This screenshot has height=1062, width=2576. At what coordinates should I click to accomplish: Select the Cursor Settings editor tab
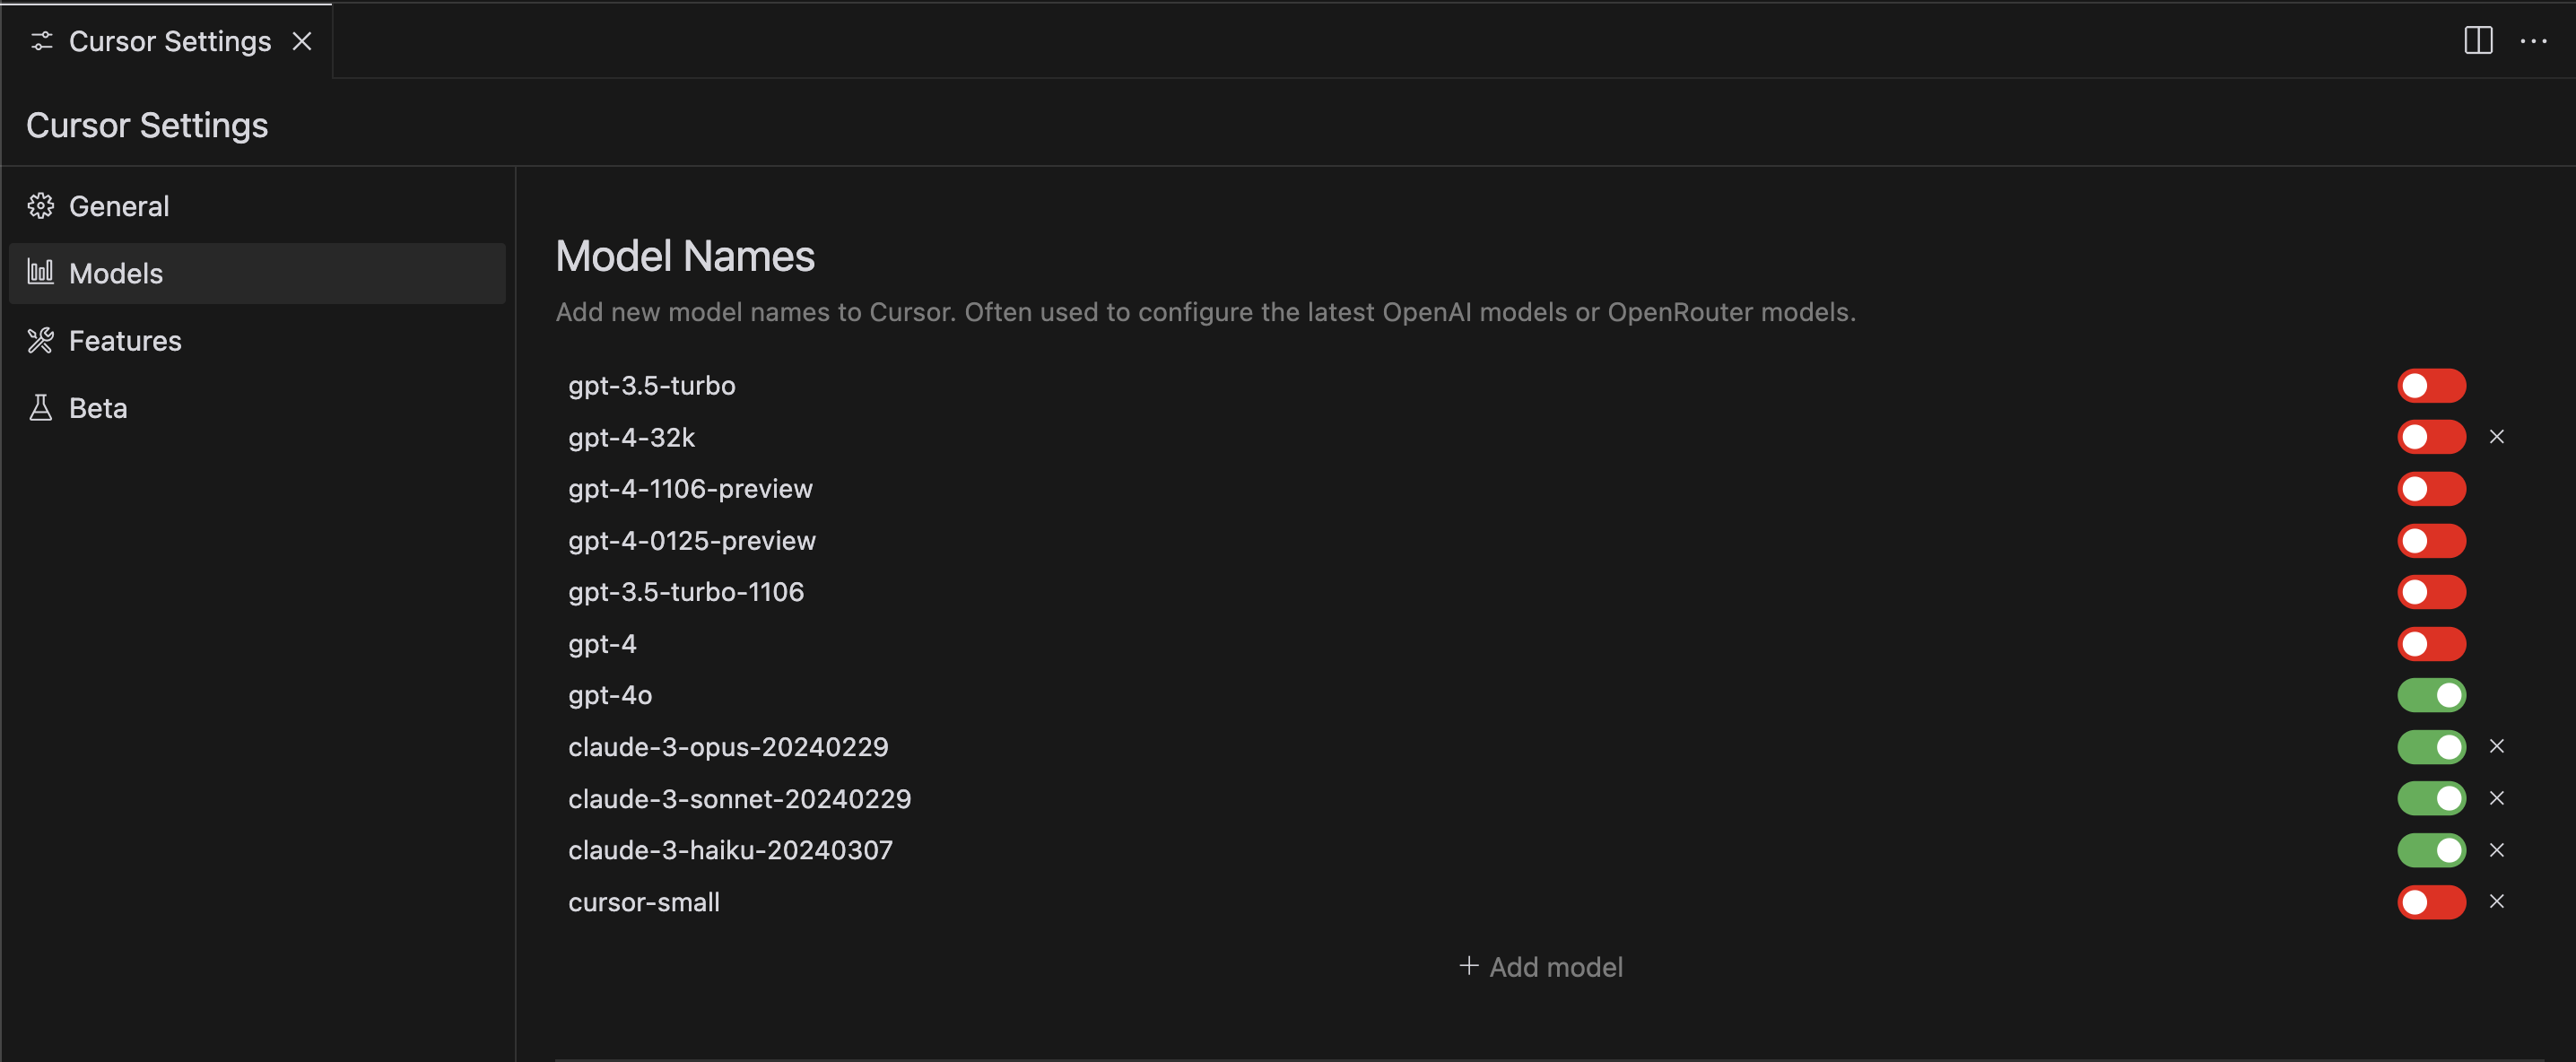tap(169, 41)
